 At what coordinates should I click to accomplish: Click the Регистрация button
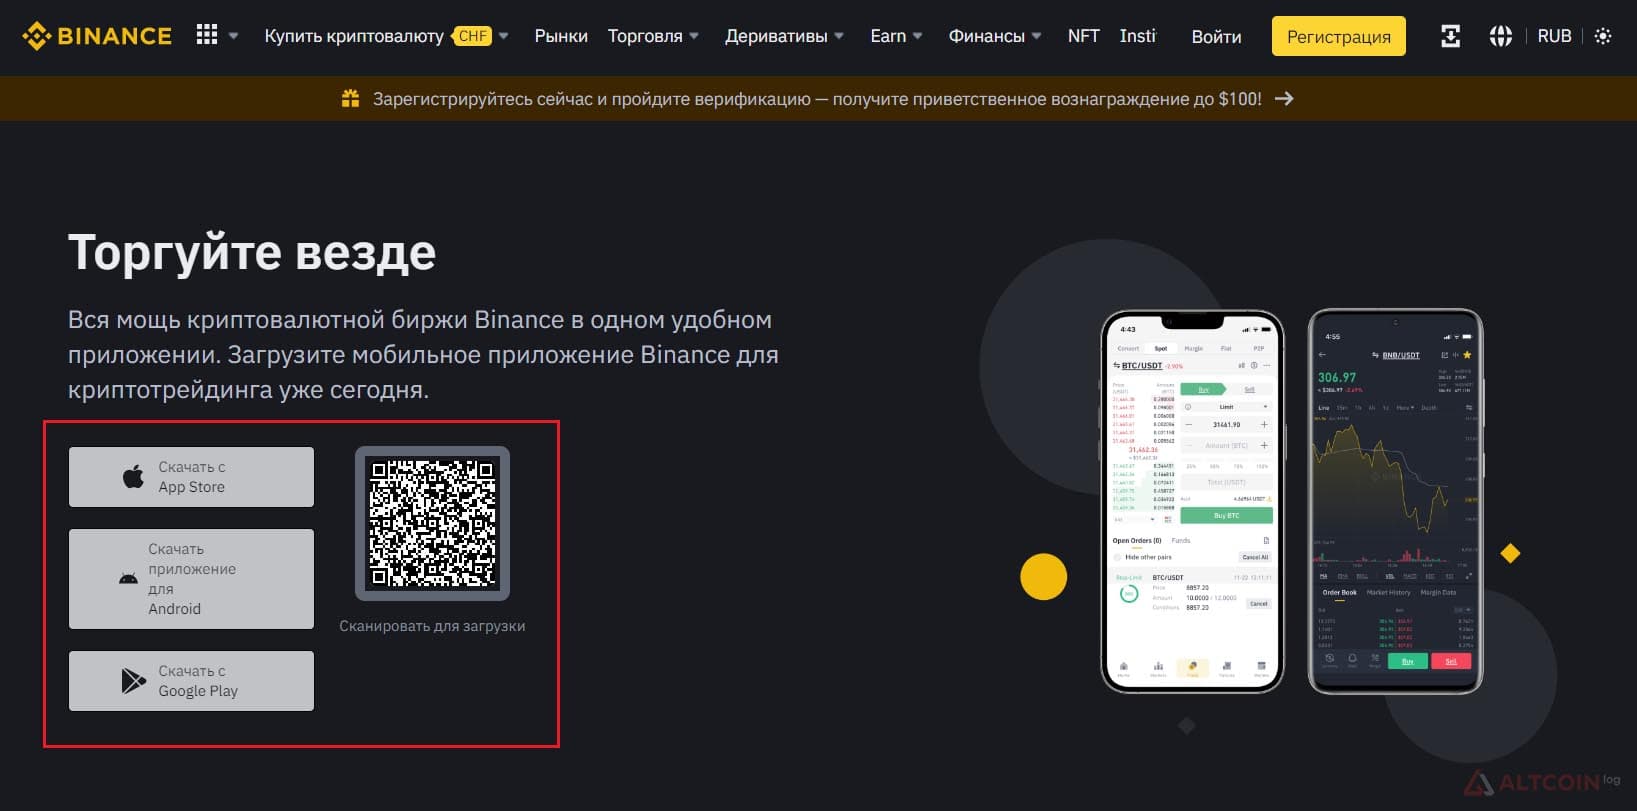click(x=1338, y=36)
